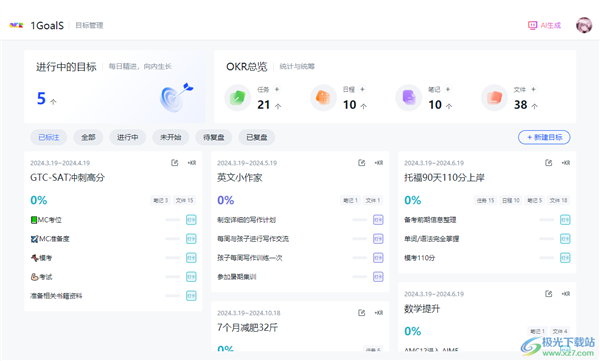Edit the 7个月减肥32斤 goal card
Image resolution: width=600 pixels, height=361 pixels.
point(362,313)
